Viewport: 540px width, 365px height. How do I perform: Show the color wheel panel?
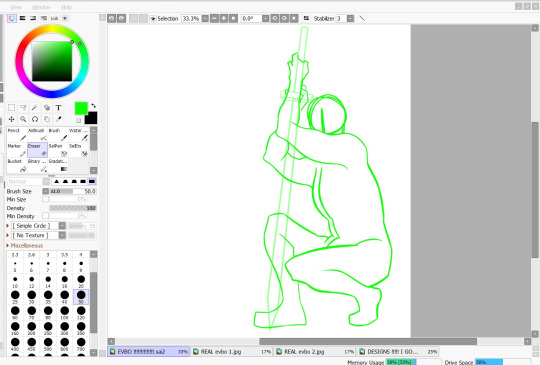(x=12, y=18)
